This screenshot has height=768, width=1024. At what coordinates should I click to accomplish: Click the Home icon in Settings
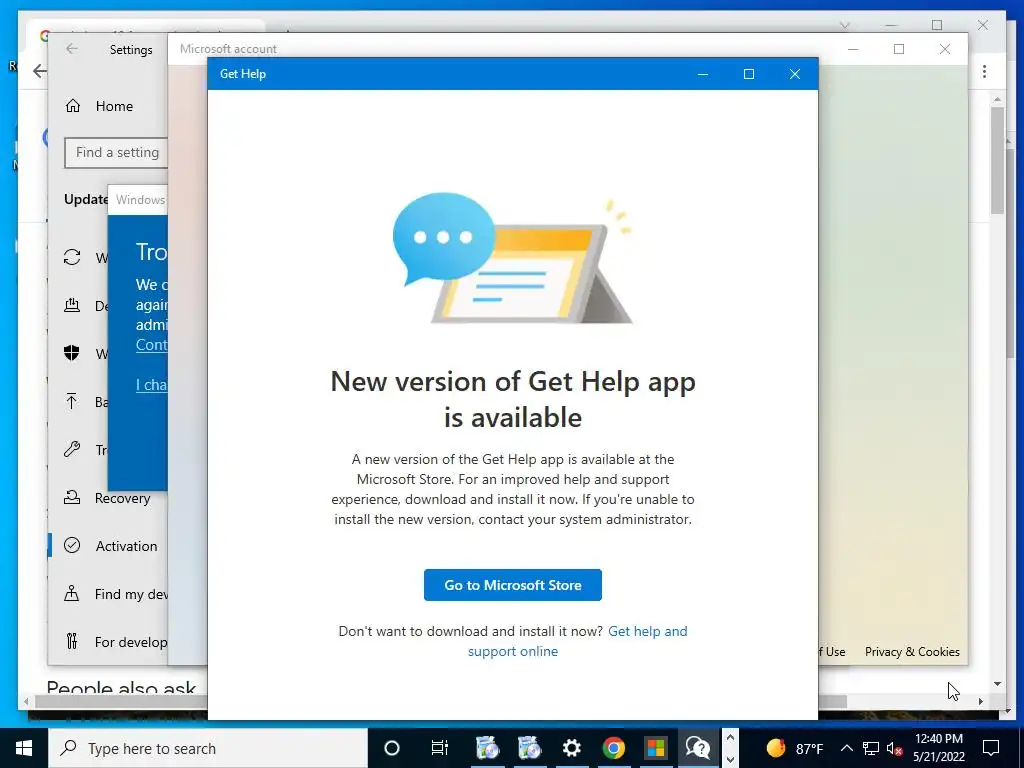point(72,106)
